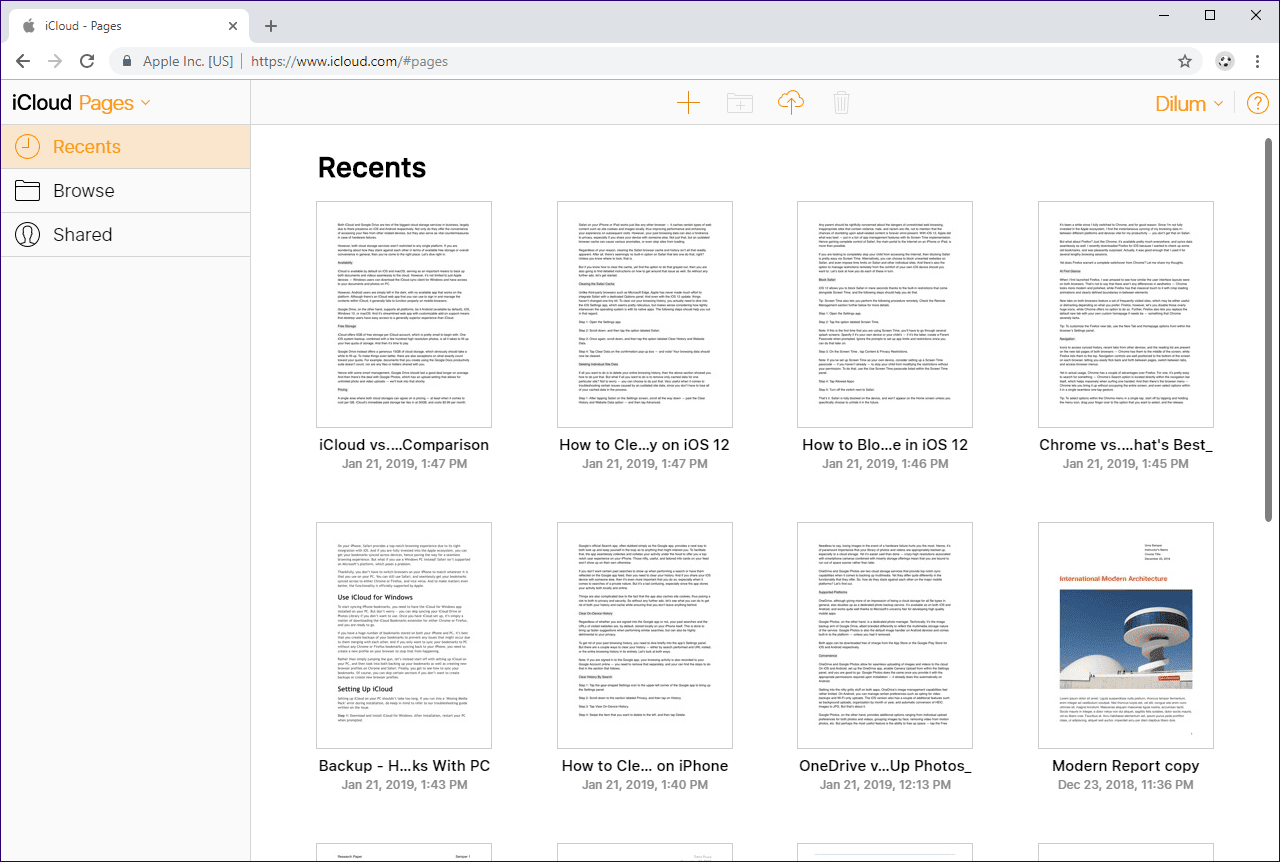Open Backup - H...ks With PC thumbnail
Viewport: 1280px width, 862px height.
(x=404, y=634)
